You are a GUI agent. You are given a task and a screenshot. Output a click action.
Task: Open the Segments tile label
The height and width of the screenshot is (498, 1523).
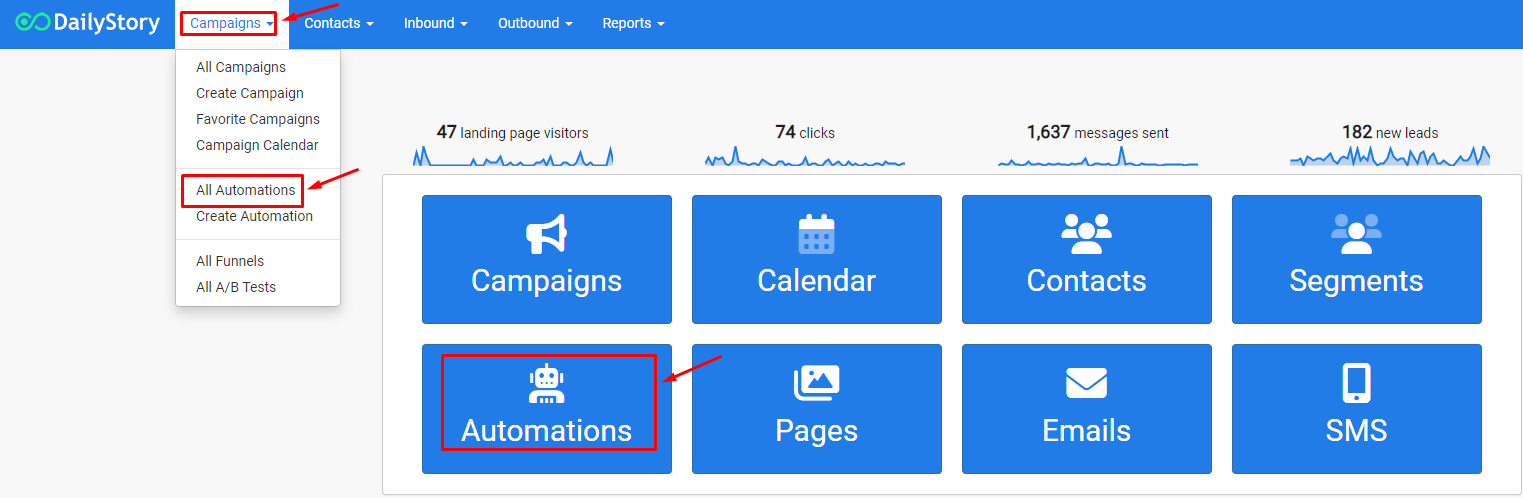tap(1356, 281)
